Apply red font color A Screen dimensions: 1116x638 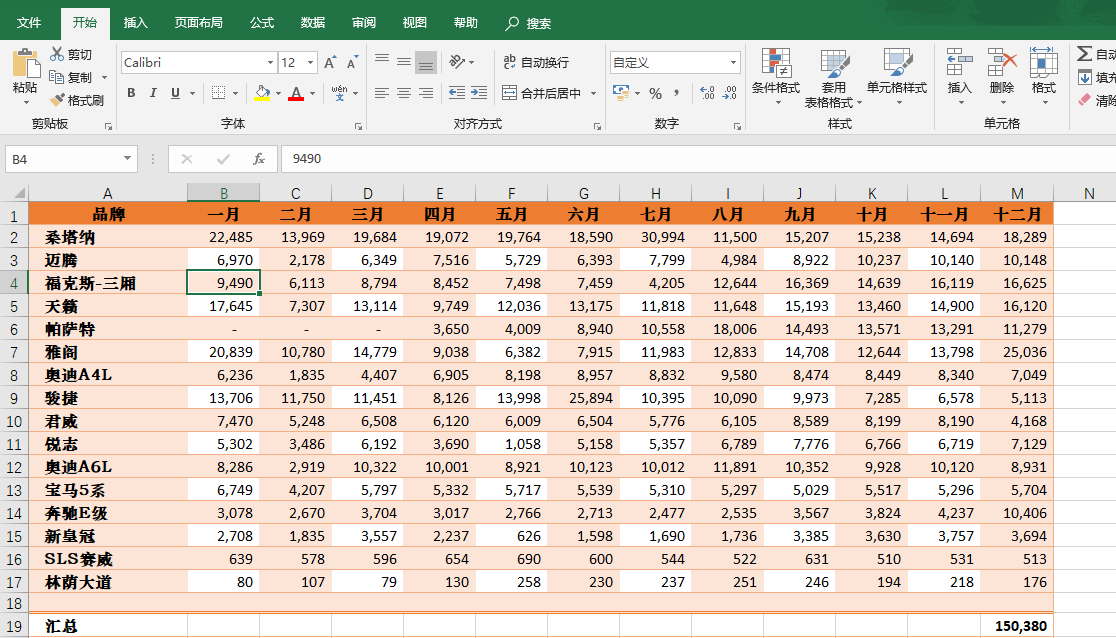point(296,93)
